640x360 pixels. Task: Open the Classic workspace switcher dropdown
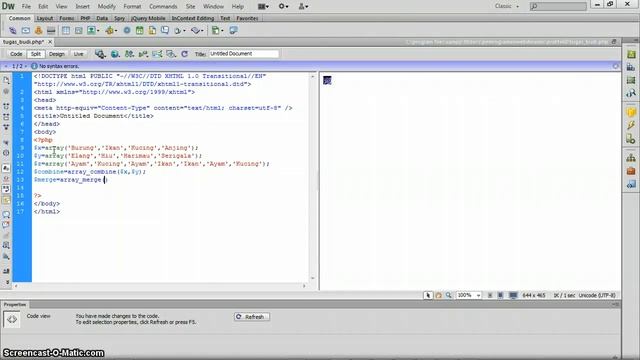[x=507, y=6]
